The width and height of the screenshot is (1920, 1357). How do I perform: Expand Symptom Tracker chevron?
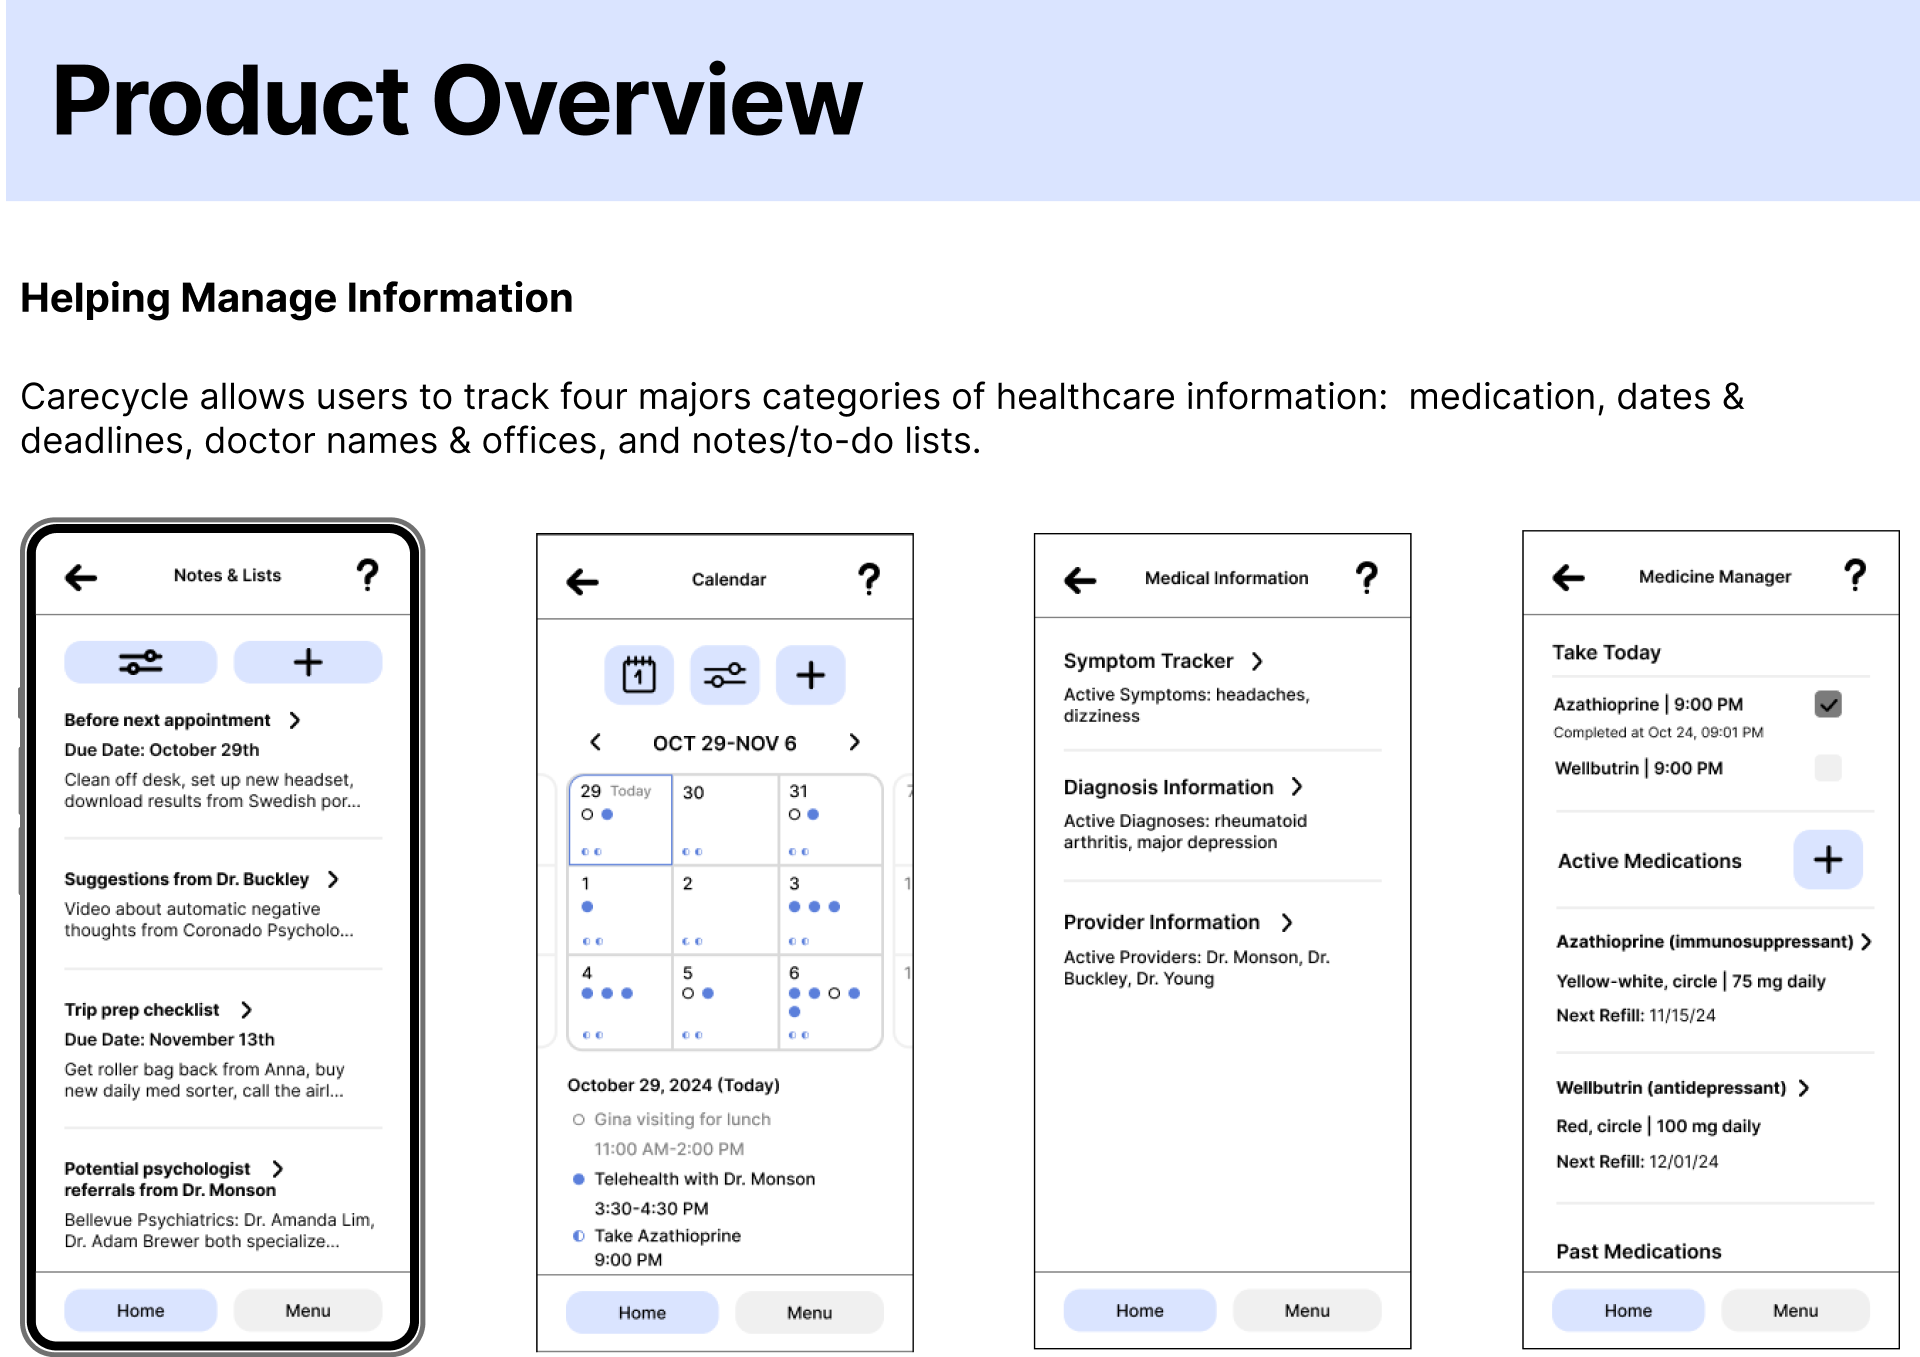[x=1257, y=661]
